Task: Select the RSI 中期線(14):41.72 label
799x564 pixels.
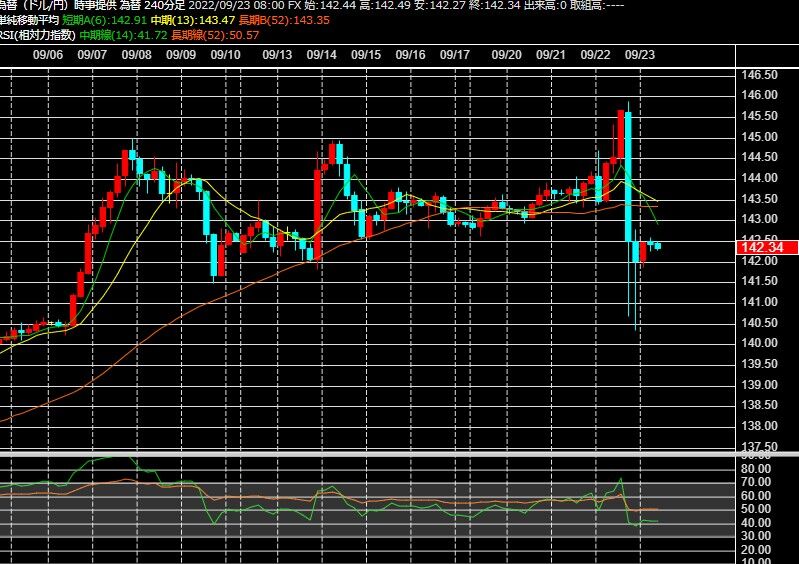Action: click(x=123, y=35)
